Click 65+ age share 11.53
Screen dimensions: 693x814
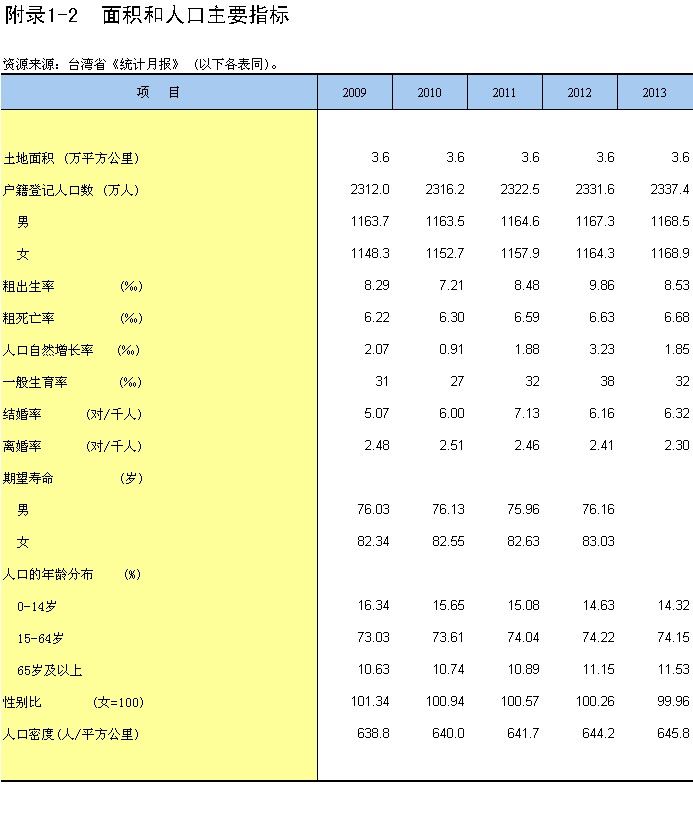pos(673,670)
